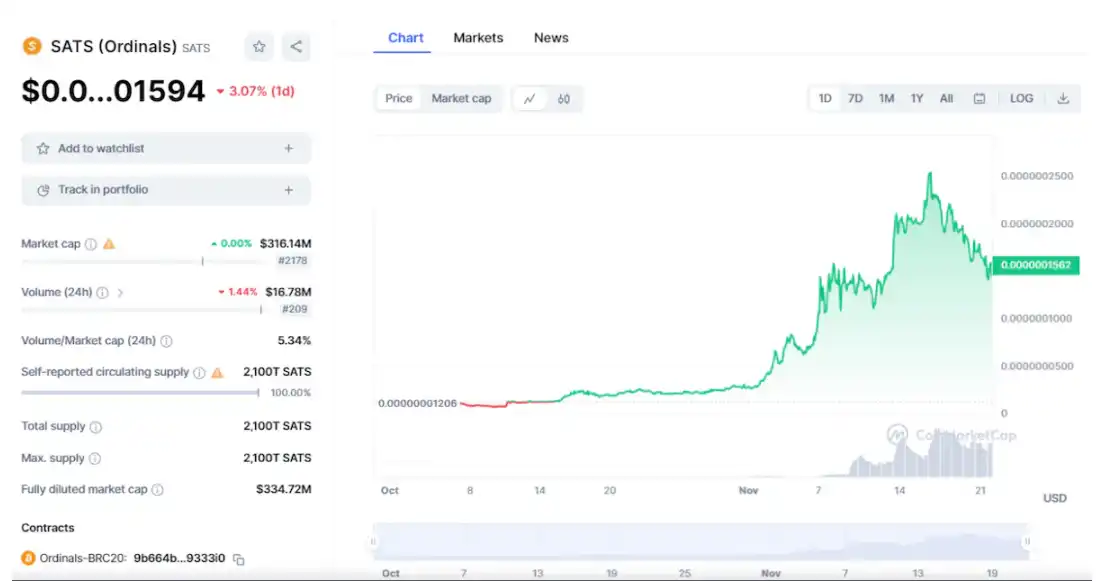The image size is (1096, 582).
Task: Switch to candlestick chart view
Action: [564, 98]
